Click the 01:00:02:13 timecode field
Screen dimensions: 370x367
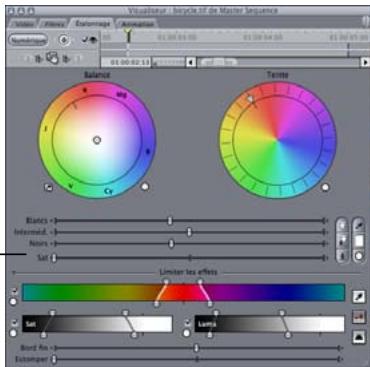[126, 62]
